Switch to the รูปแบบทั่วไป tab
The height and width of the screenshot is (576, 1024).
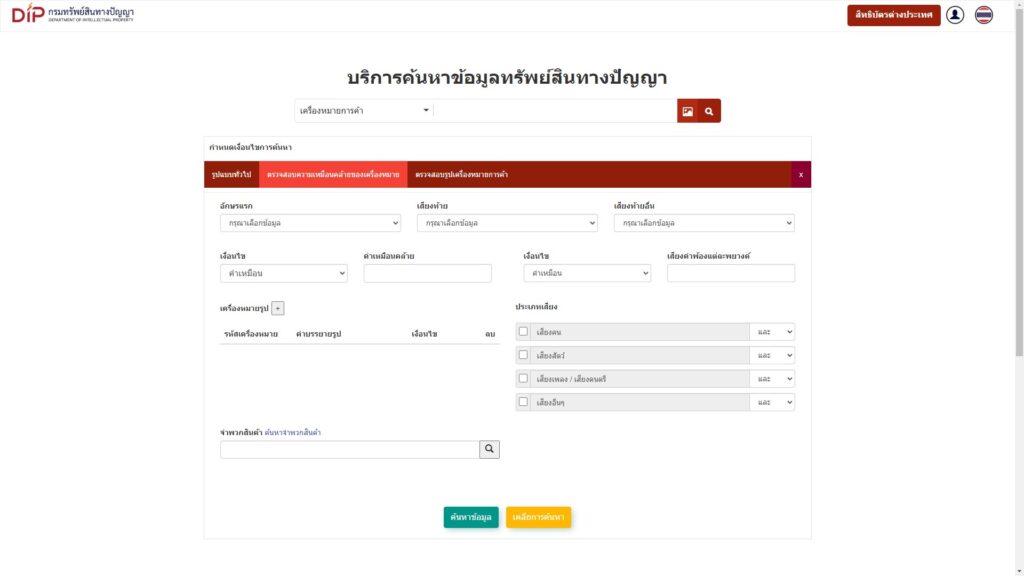pos(231,175)
